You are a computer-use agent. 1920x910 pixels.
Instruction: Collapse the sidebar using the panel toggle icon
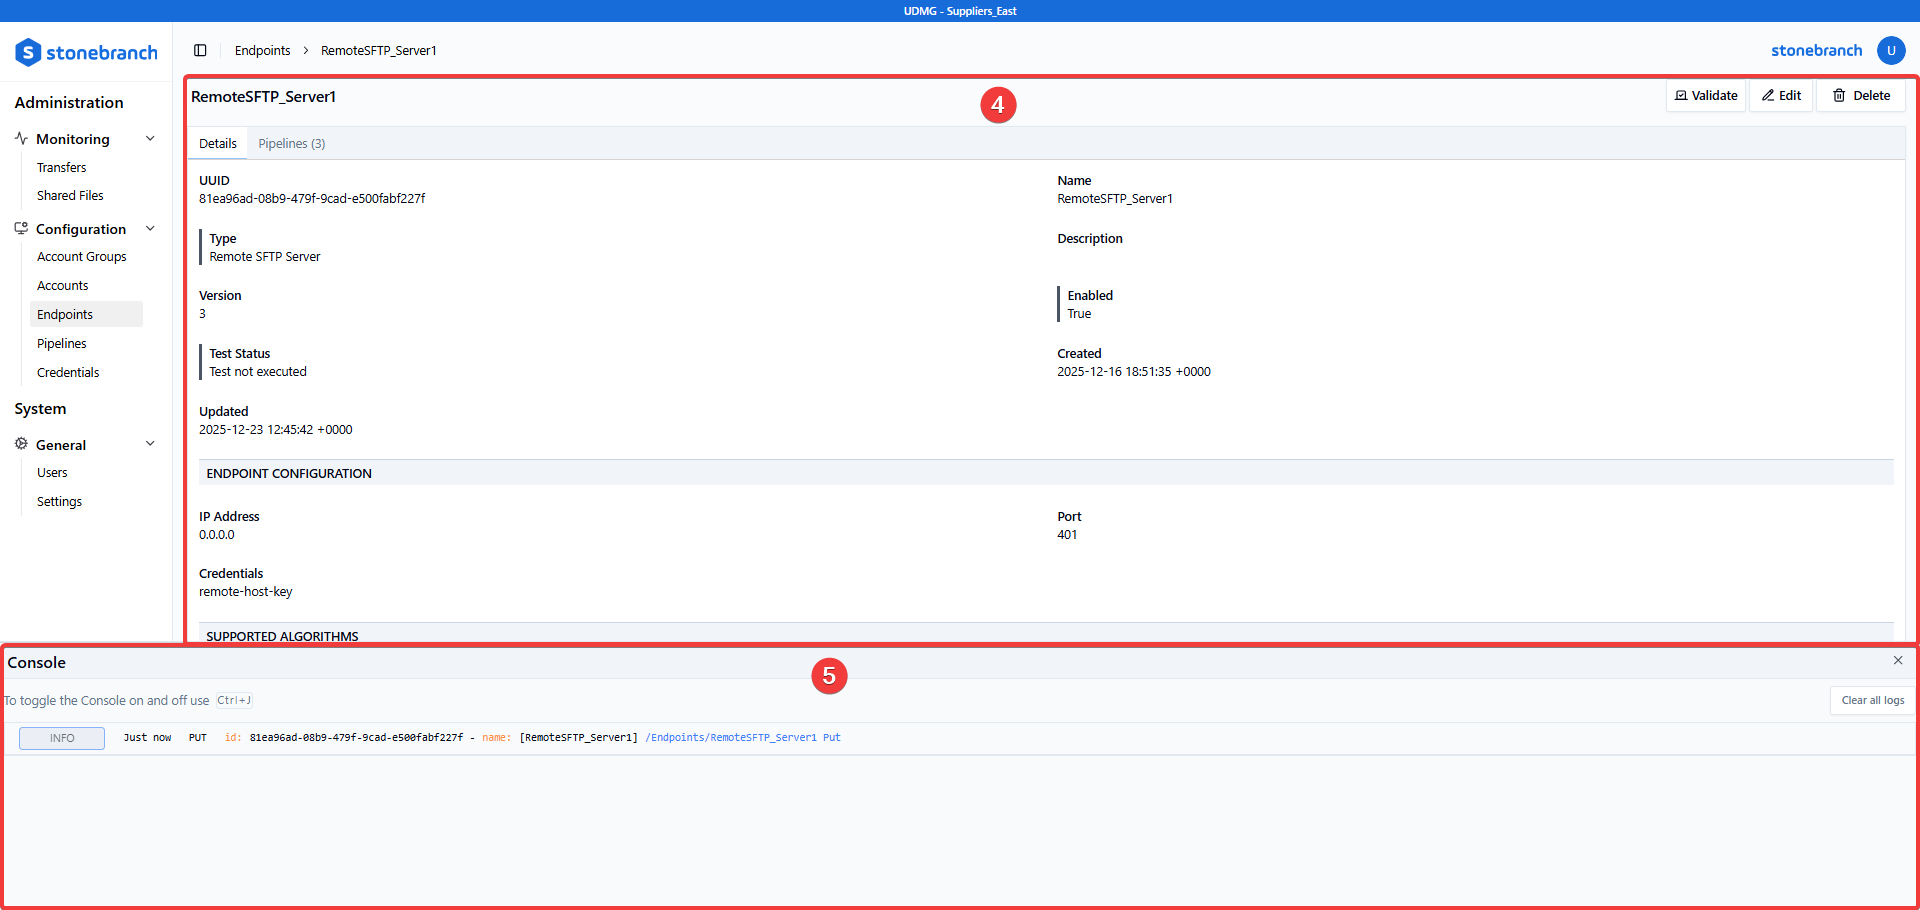coord(200,50)
